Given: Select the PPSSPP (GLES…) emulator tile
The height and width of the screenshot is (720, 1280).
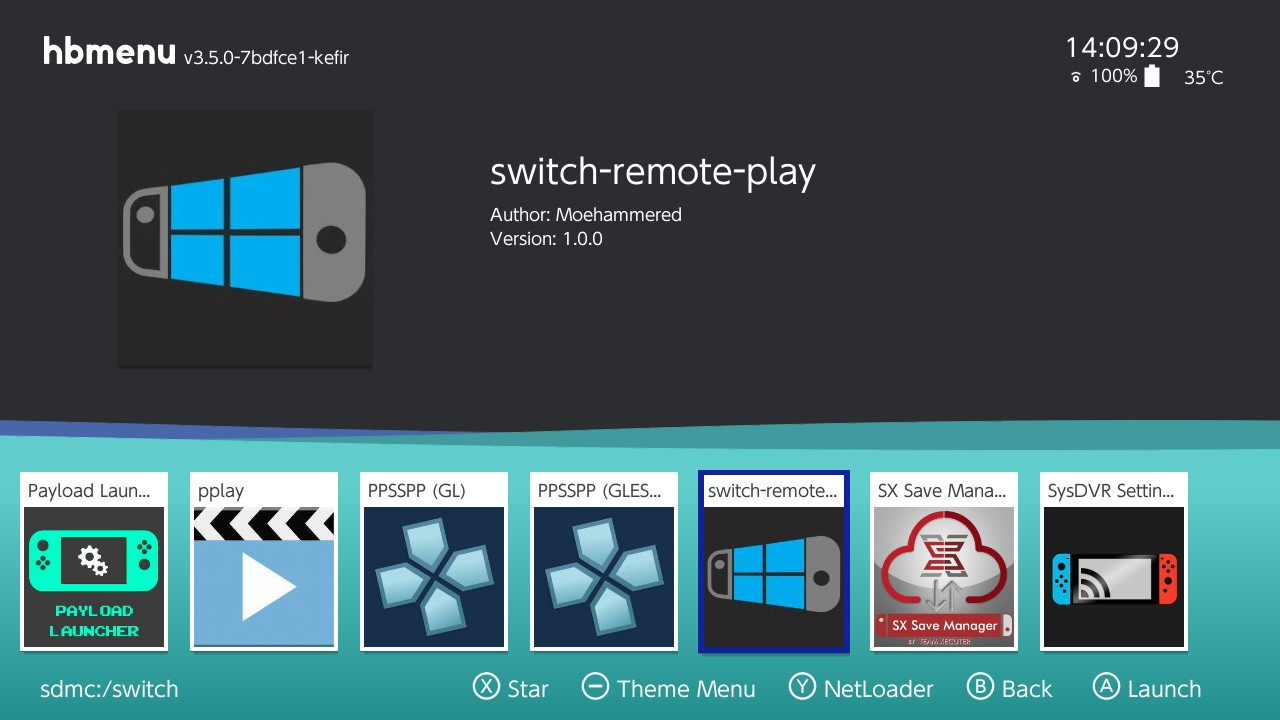Looking at the screenshot, I should click(604, 561).
